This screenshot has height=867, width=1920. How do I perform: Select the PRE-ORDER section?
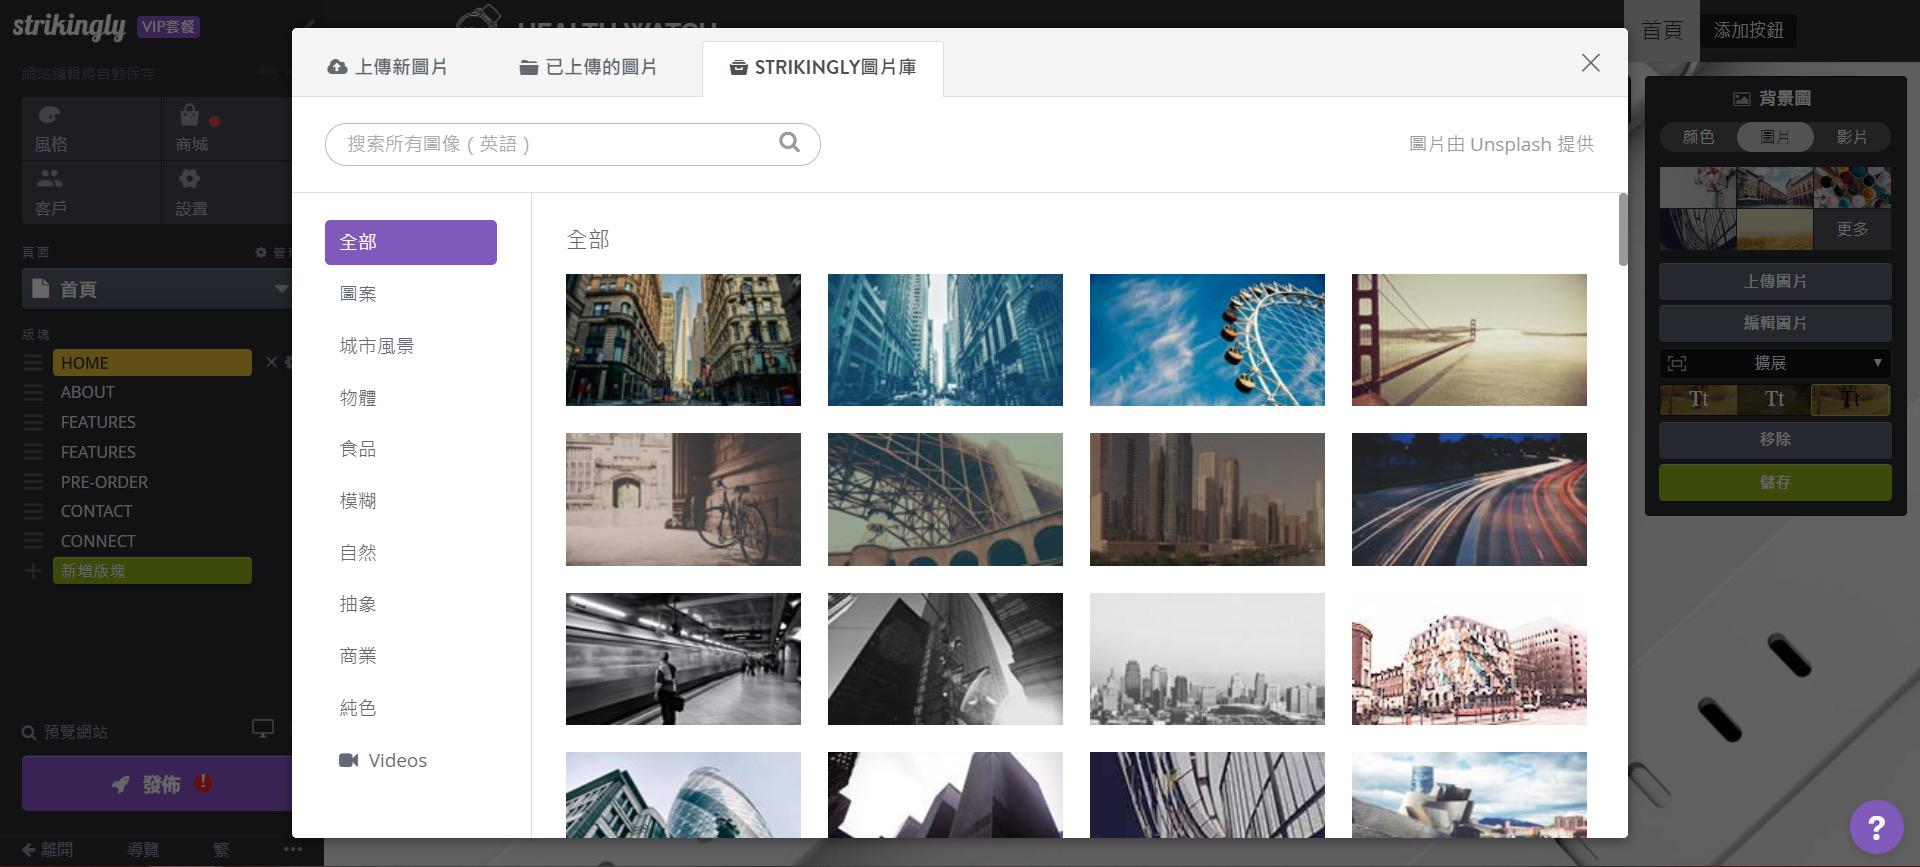104,482
